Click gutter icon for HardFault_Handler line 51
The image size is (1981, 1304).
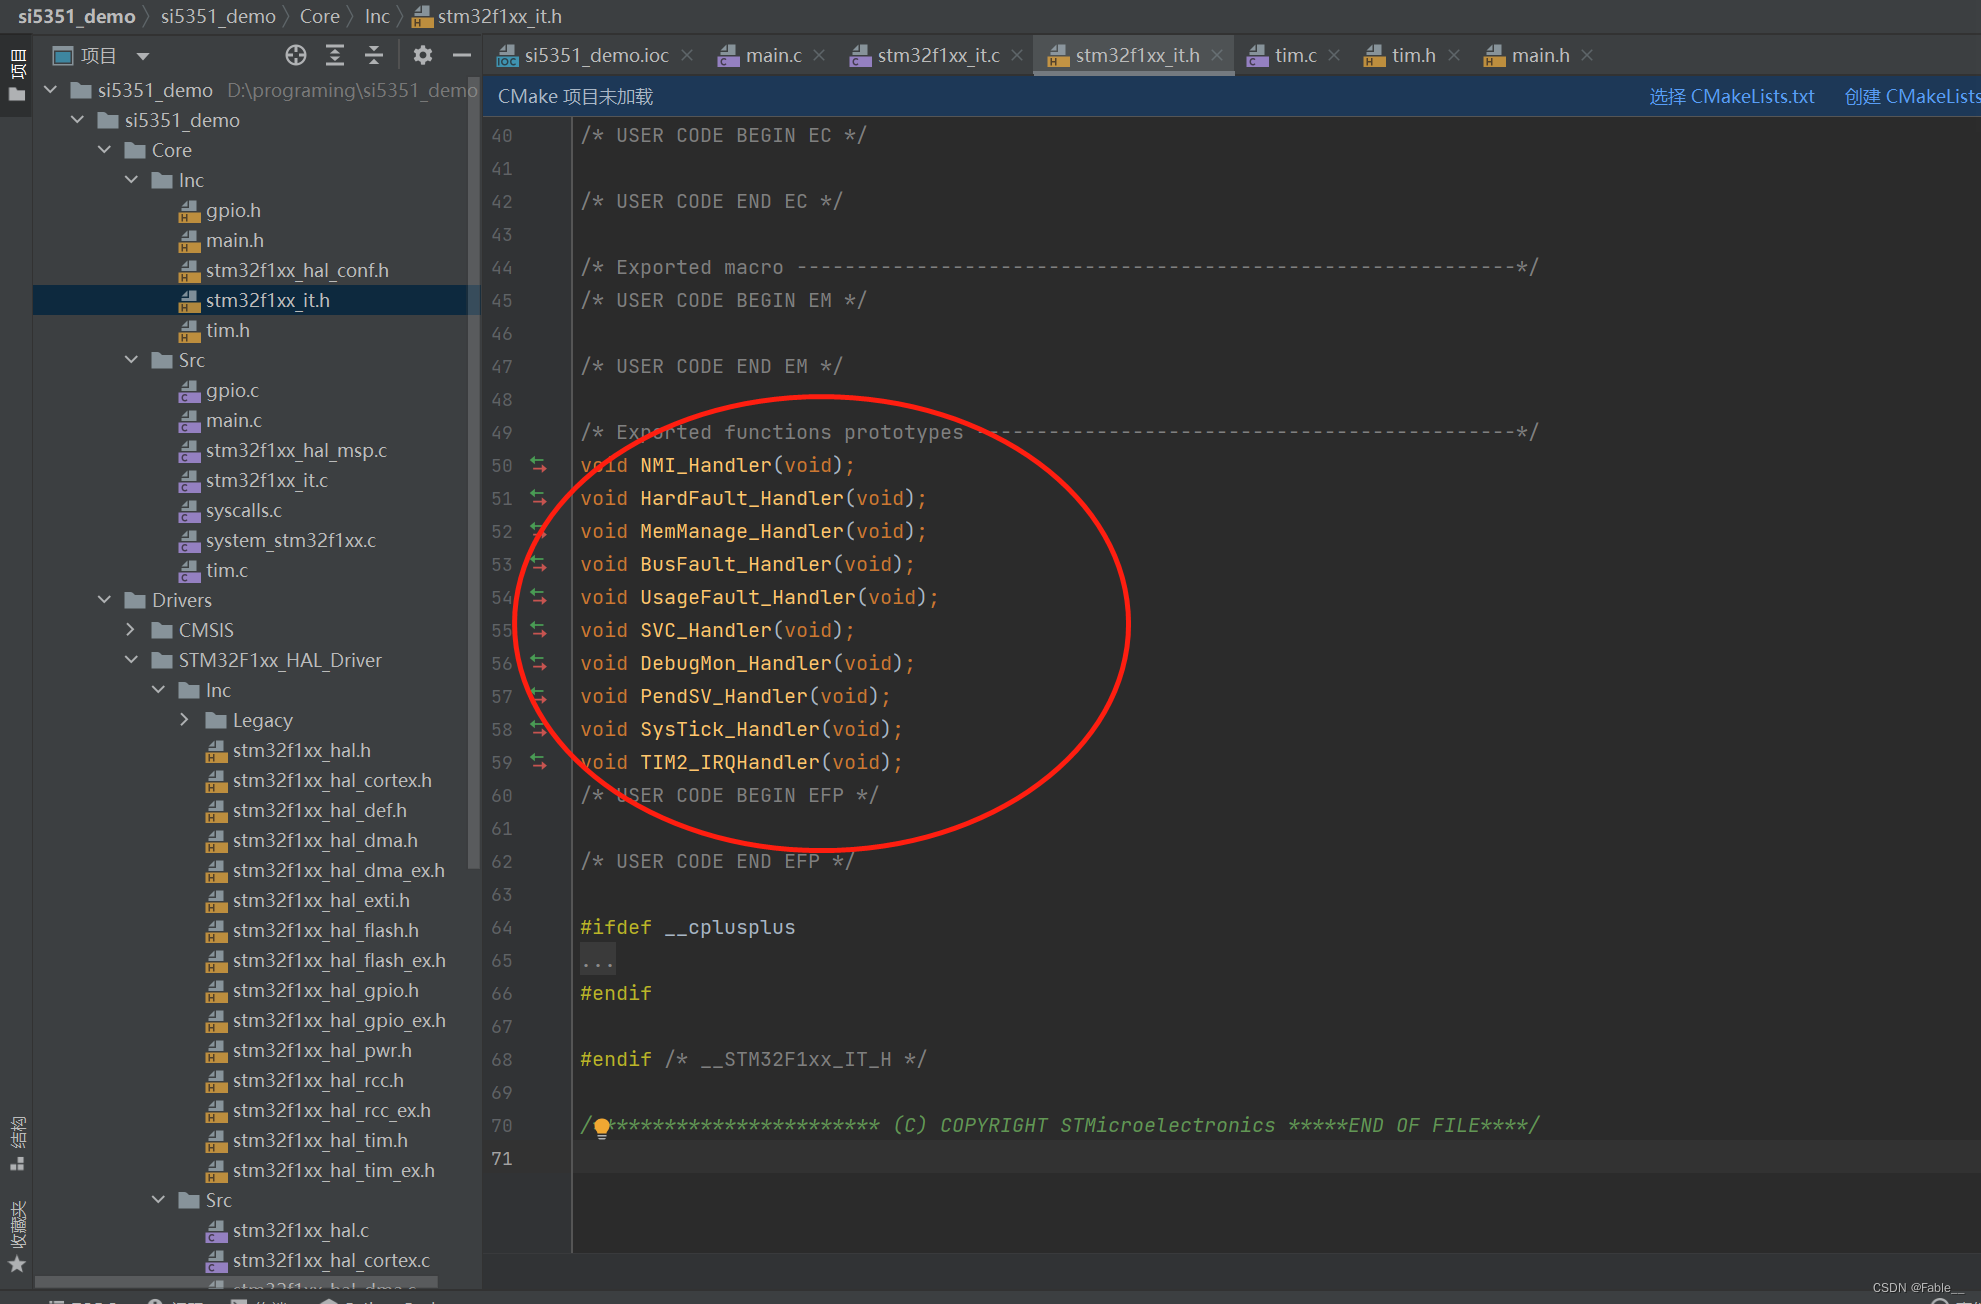coord(538,498)
